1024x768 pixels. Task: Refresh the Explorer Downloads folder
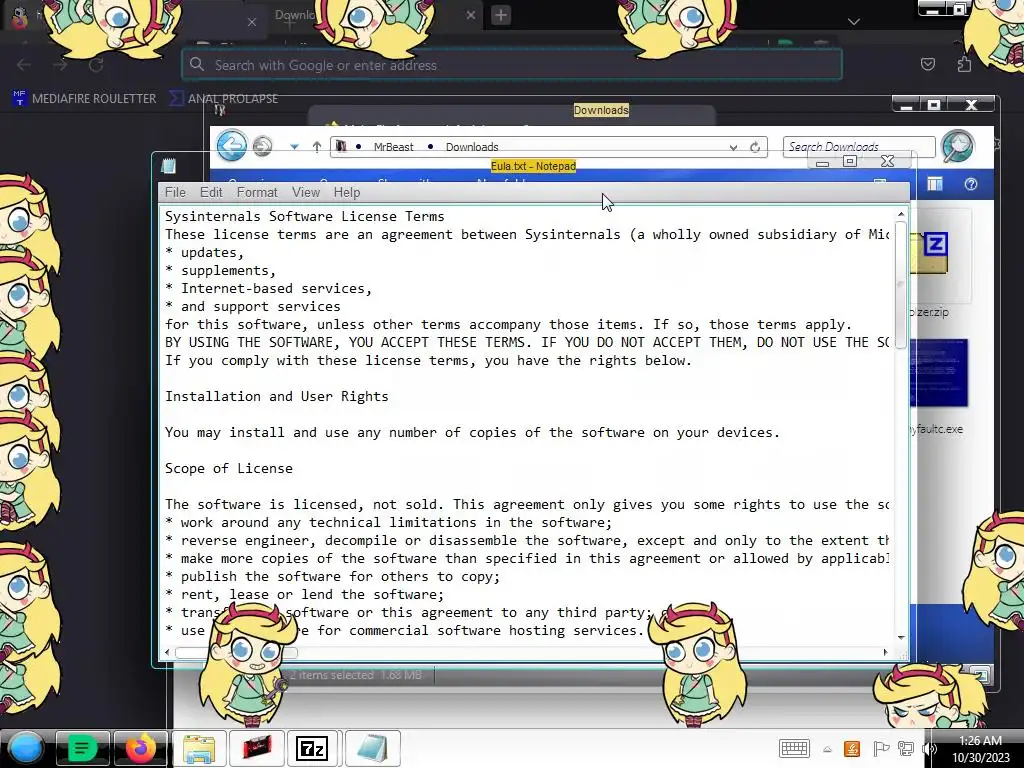[x=755, y=148]
